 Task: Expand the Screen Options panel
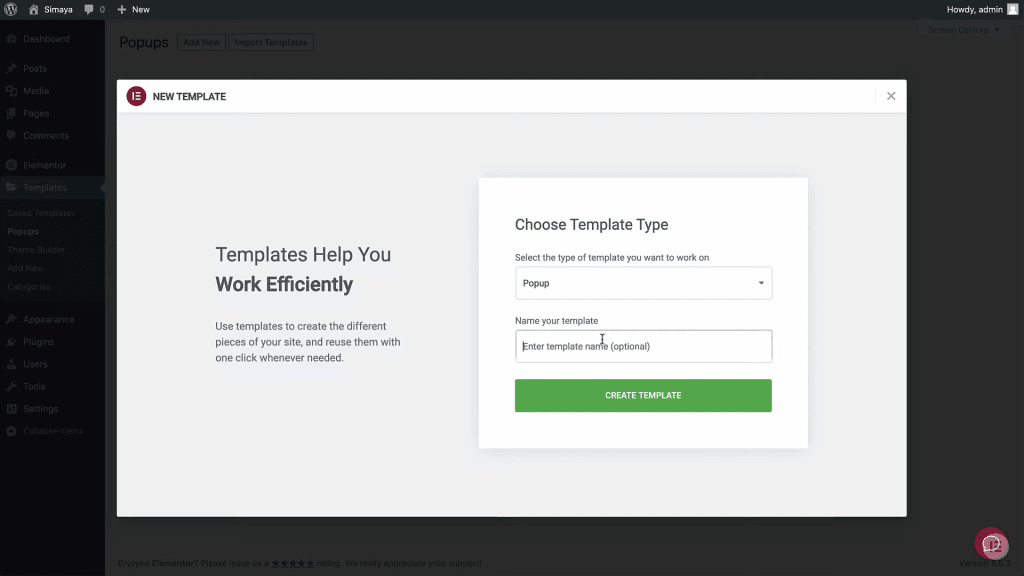[x=963, y=30]
